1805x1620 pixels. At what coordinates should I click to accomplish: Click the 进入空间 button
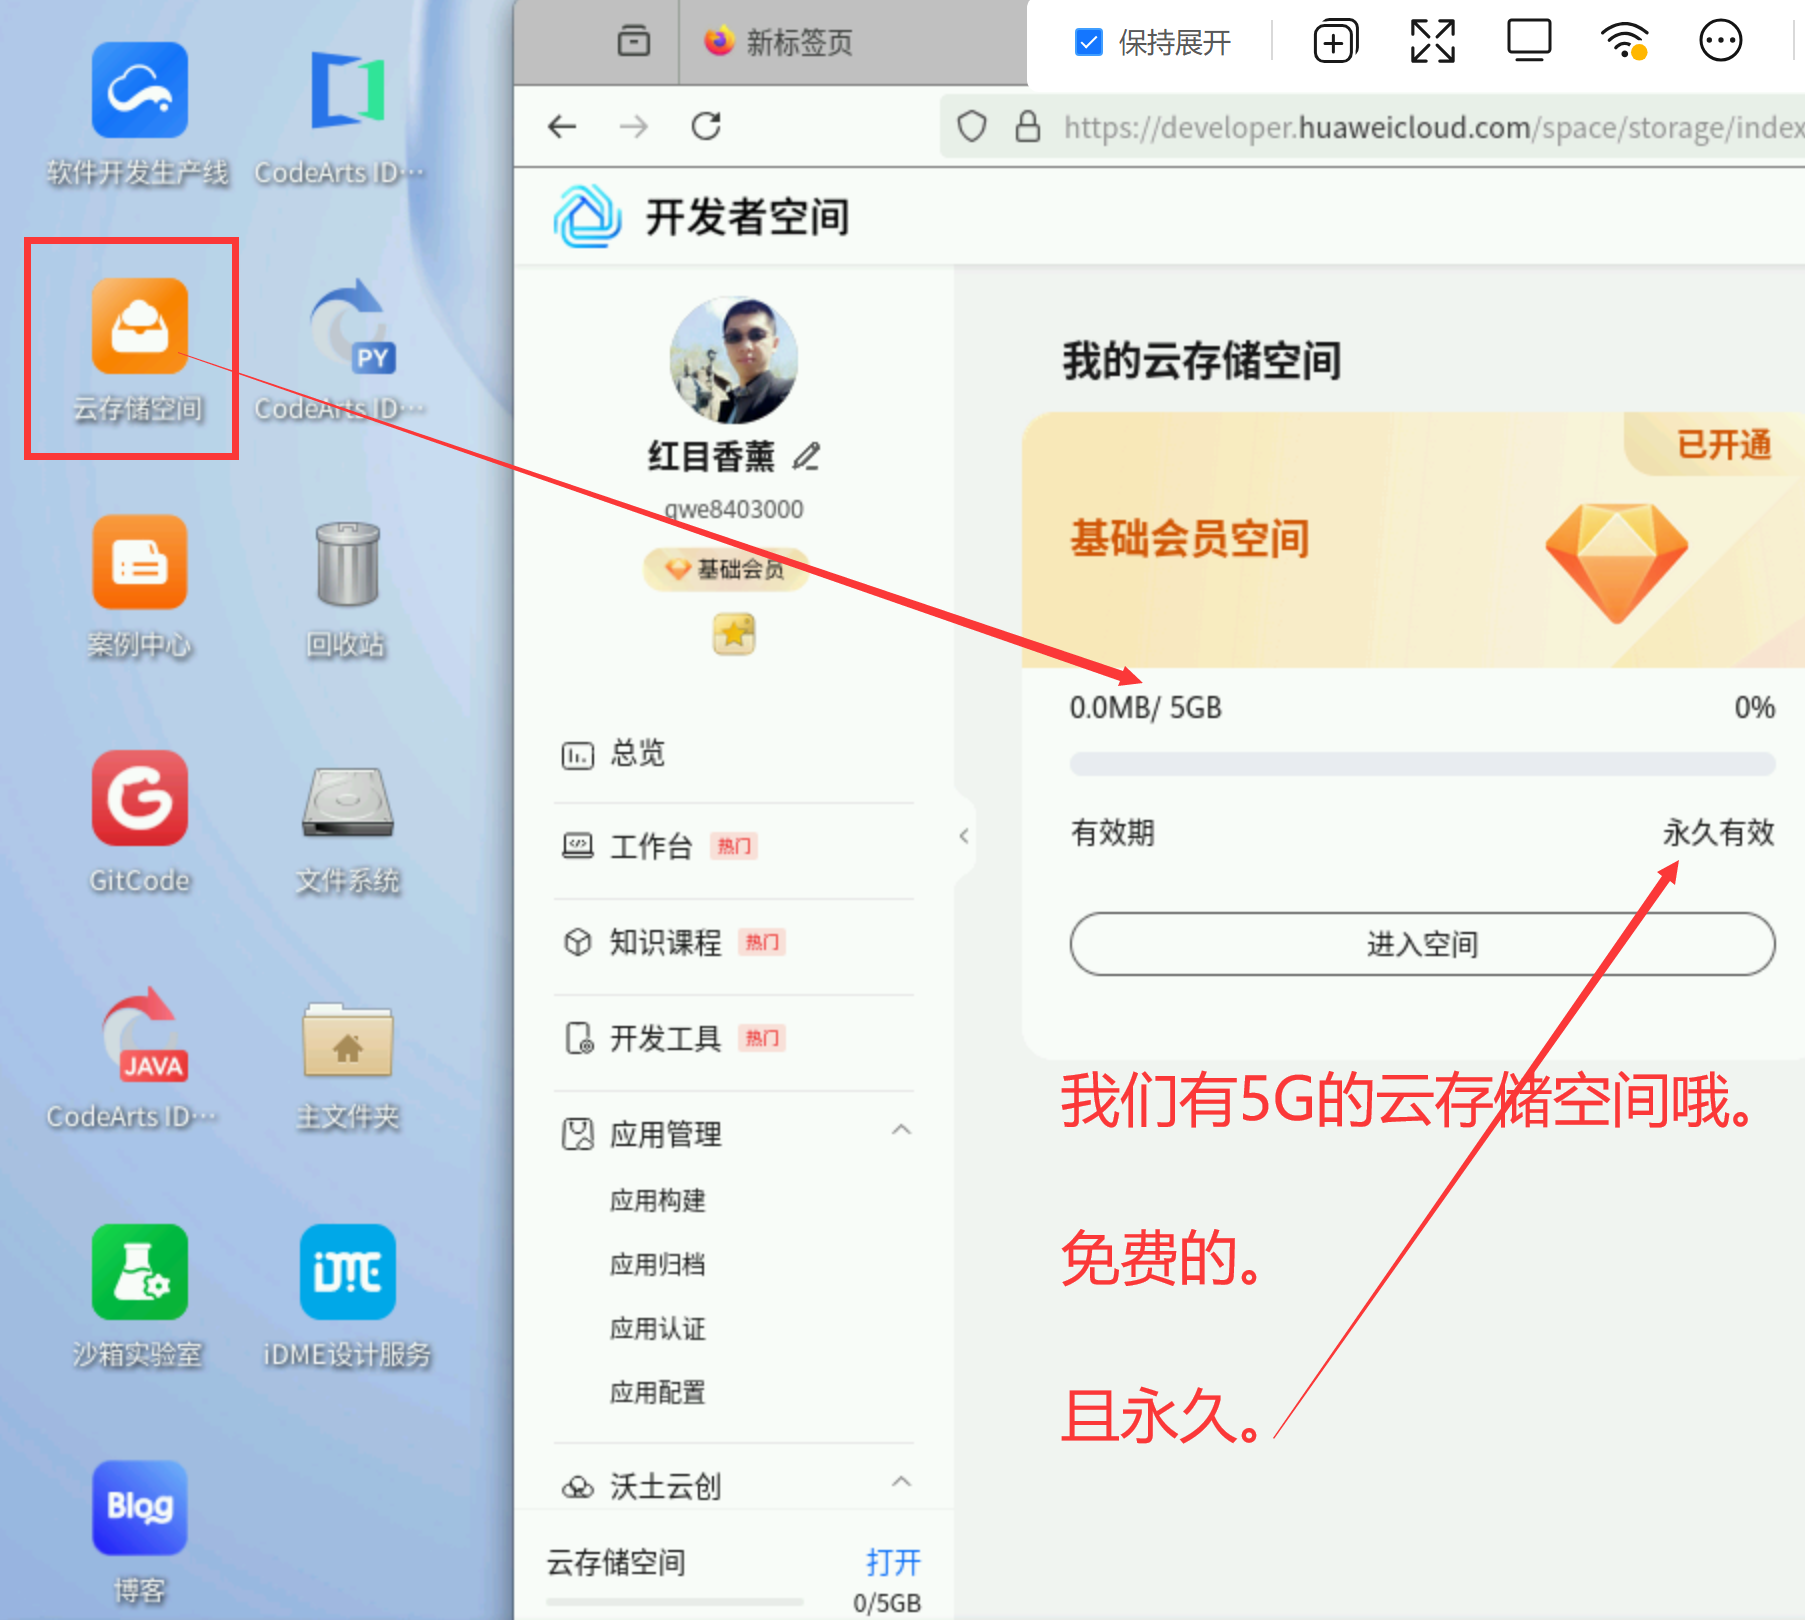[x=1422, y=943]
